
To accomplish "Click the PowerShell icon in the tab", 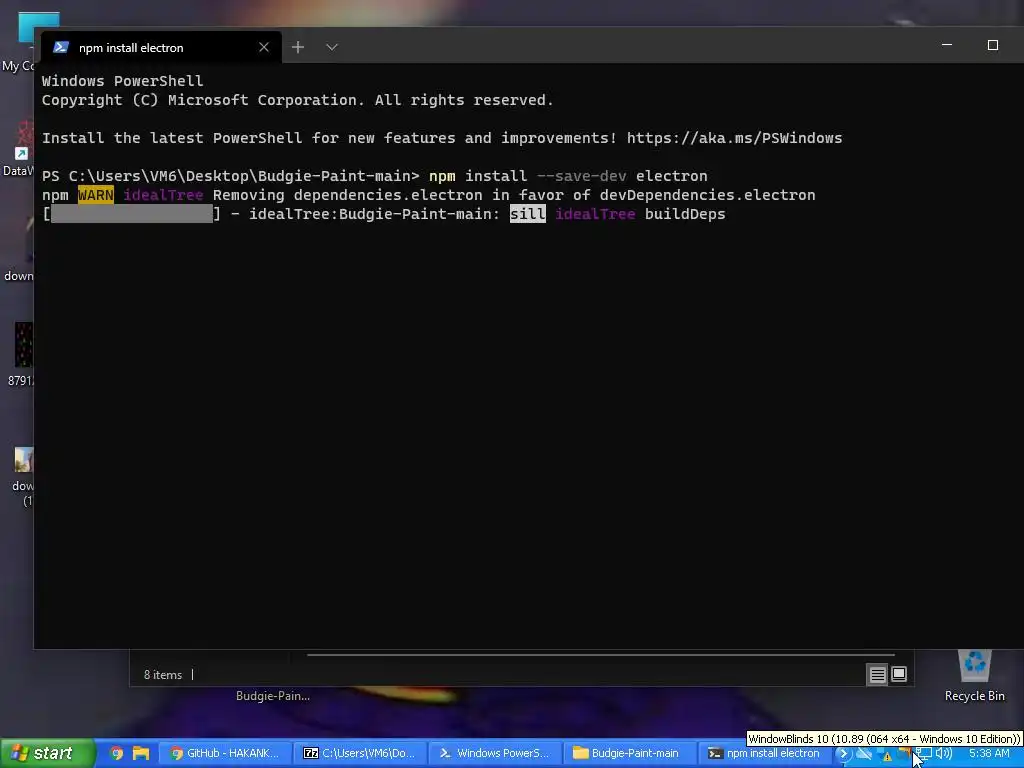I will 61,47.
